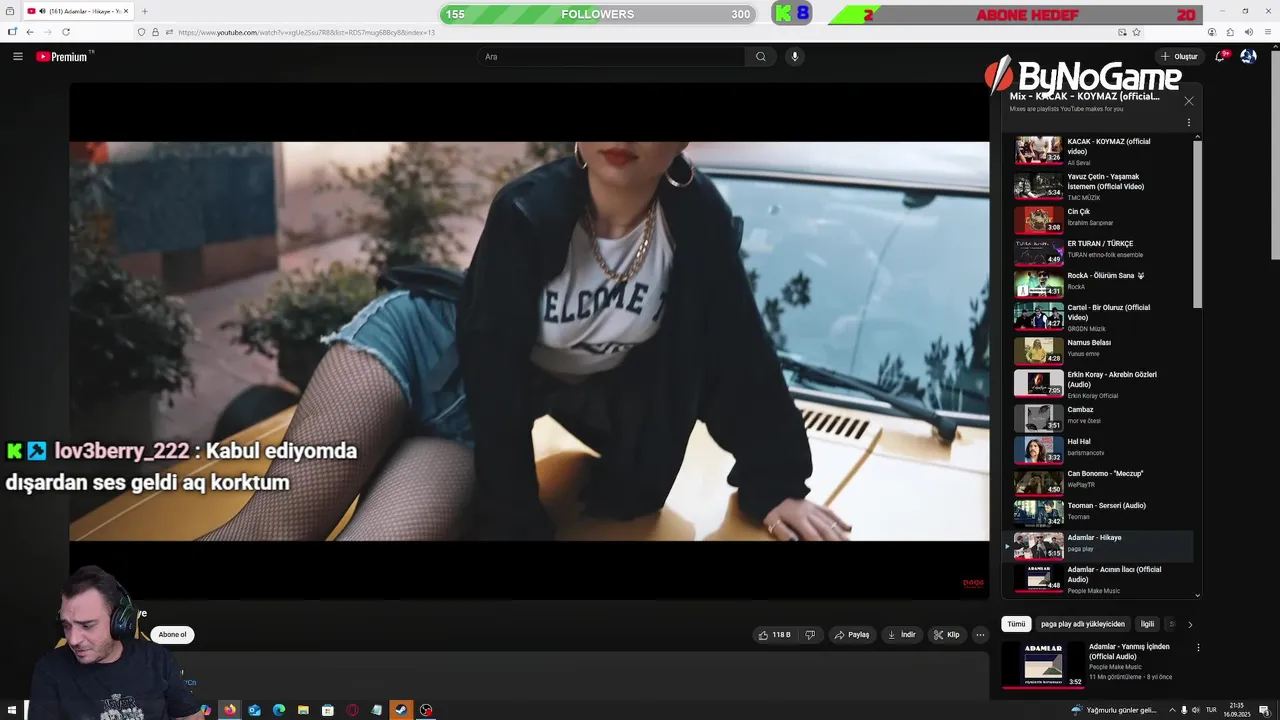1280x720 pixels.
Task: Create a clip with 'Klip'
Action: [946, 635]
